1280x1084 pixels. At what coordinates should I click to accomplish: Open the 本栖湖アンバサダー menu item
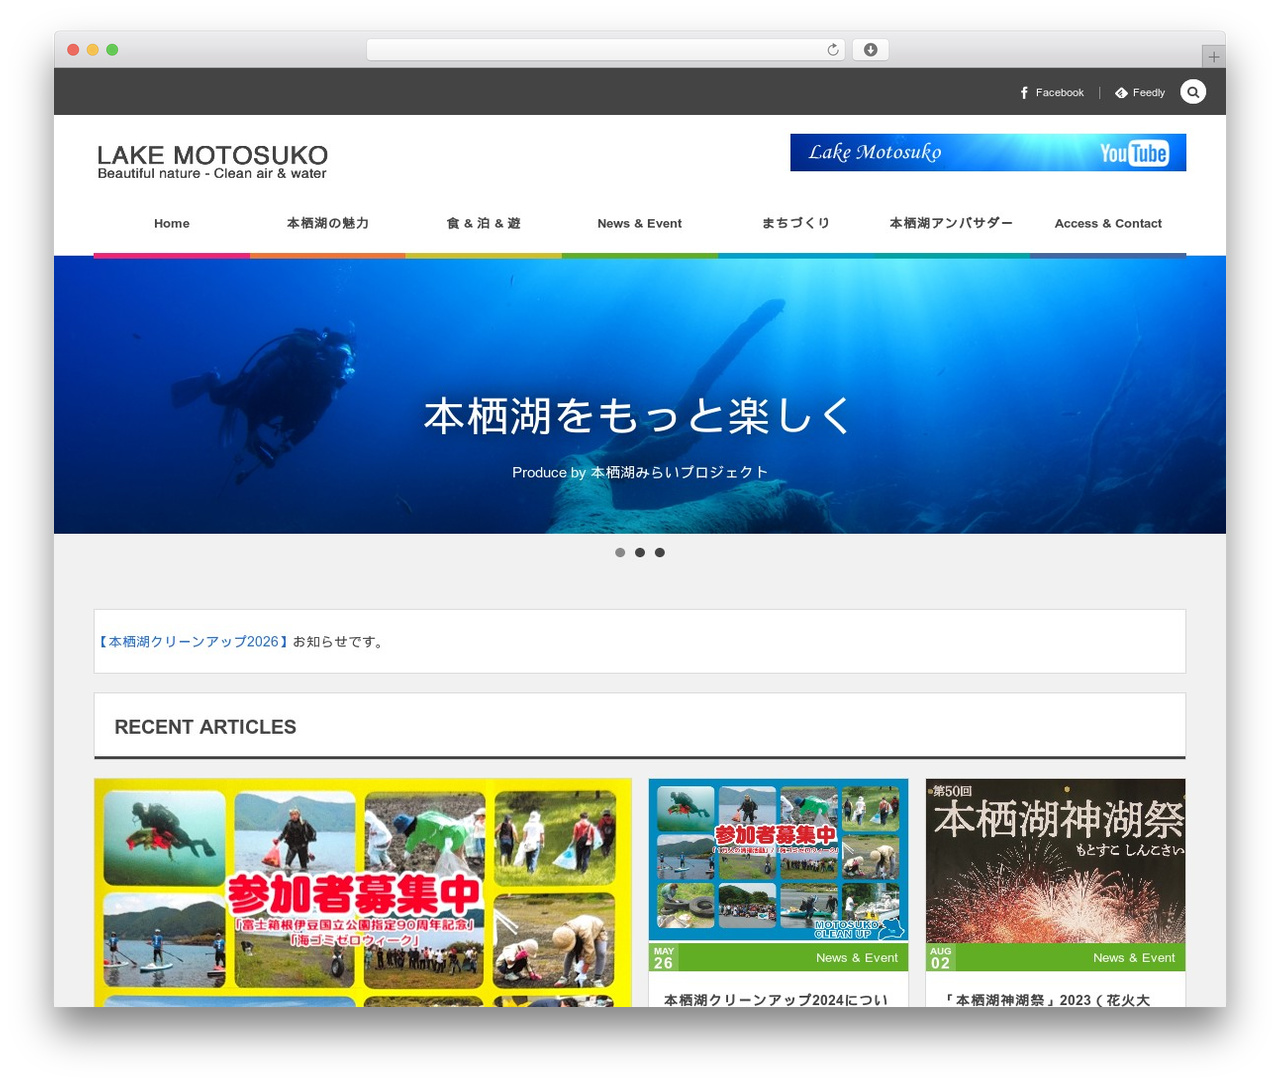(x=952, y=223)
